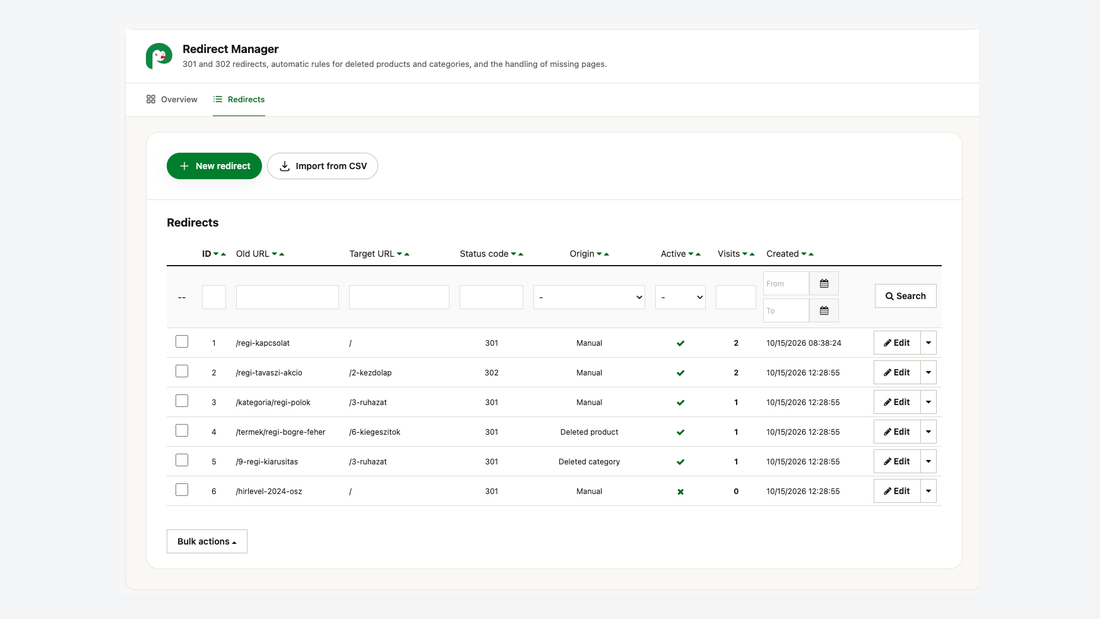Sort Created column ascending
1100x619 pixels.
click(811, 254)
